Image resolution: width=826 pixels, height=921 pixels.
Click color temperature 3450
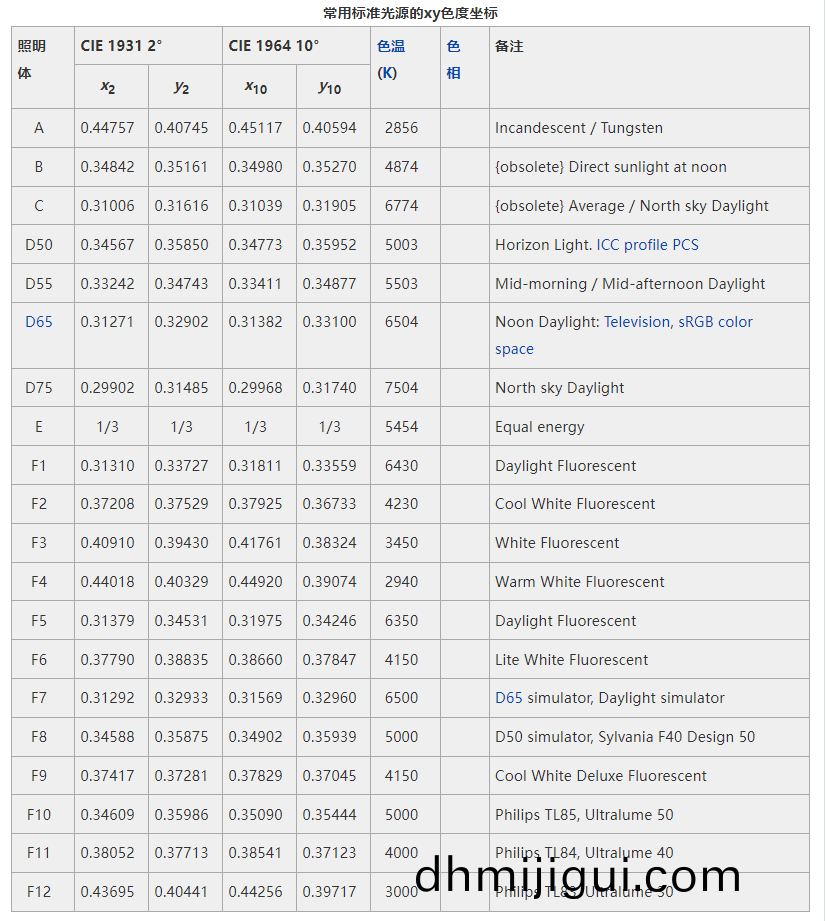tap(401, 543)
